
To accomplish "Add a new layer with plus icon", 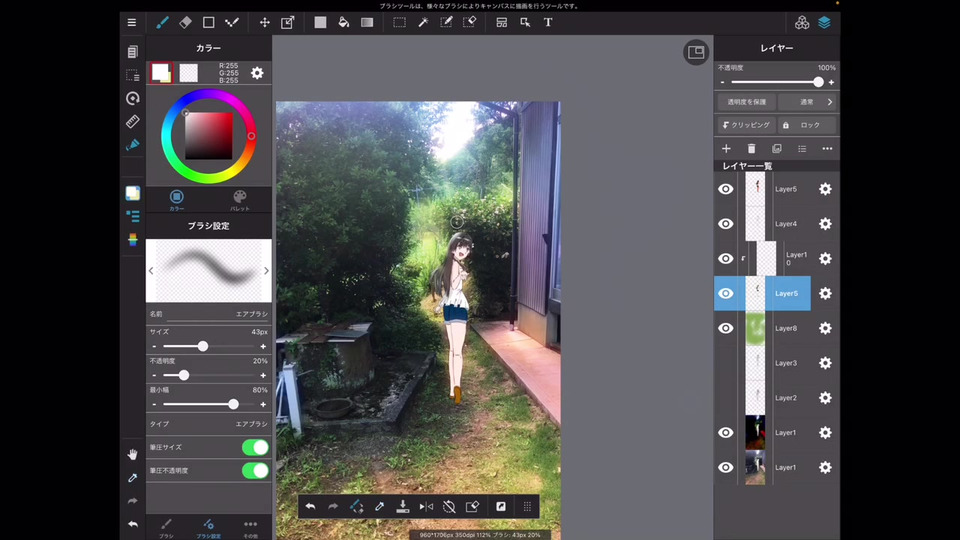I will pos(726,149).
